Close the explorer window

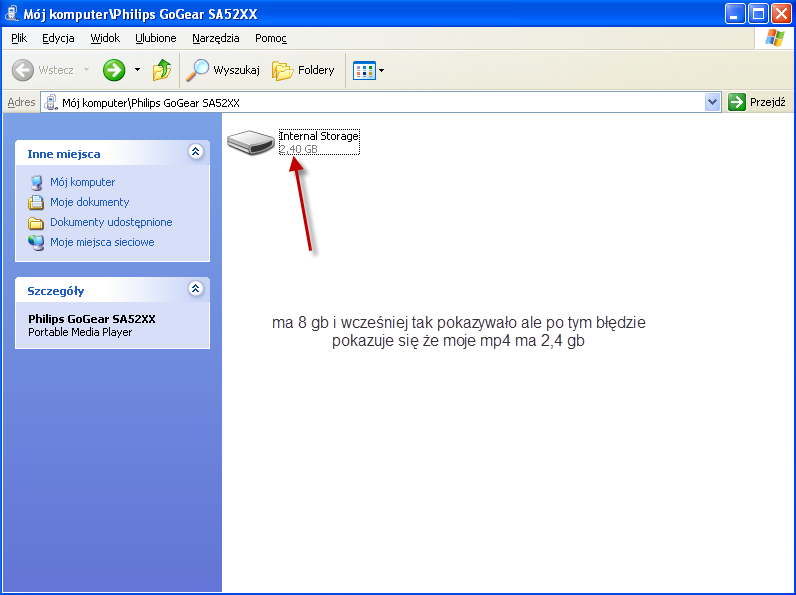pyautogui.click(x=782, y=14)
